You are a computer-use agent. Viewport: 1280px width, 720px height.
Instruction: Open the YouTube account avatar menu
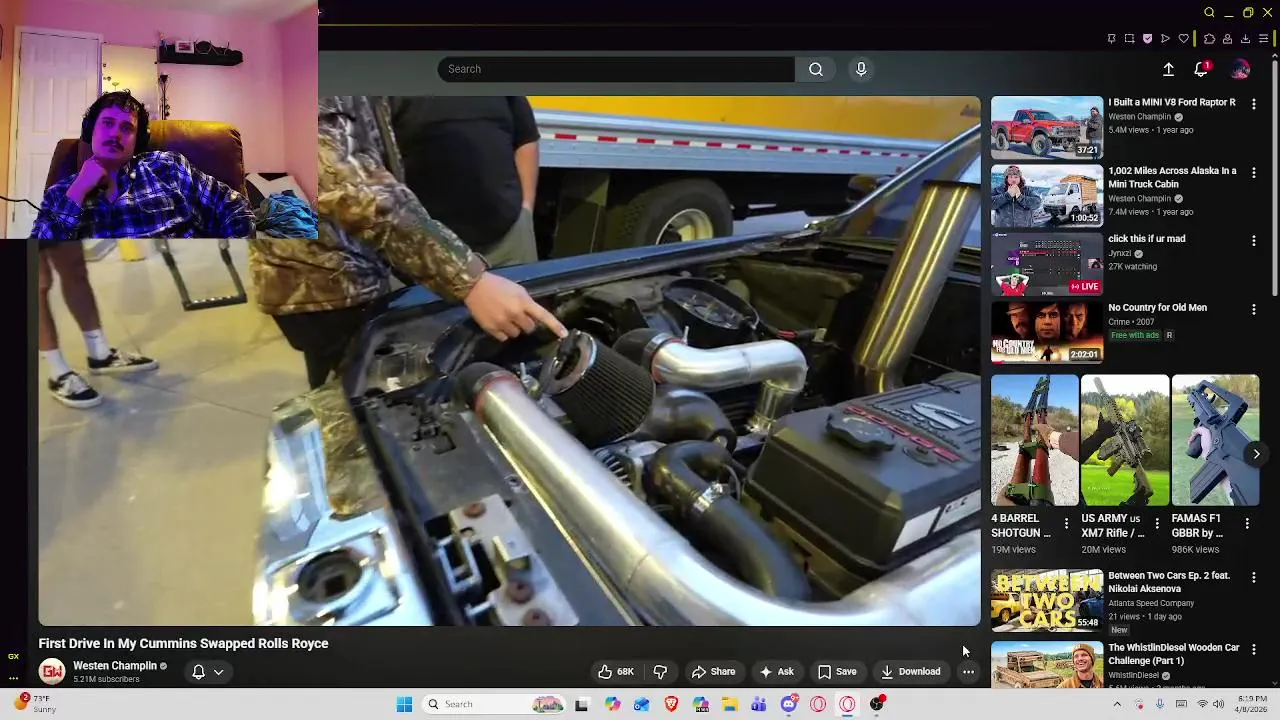[x=1240, y=69]
